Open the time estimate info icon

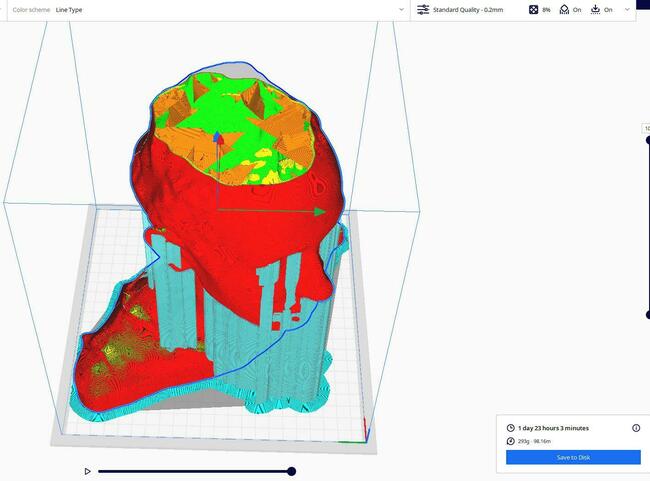click(x=636, y=428)
